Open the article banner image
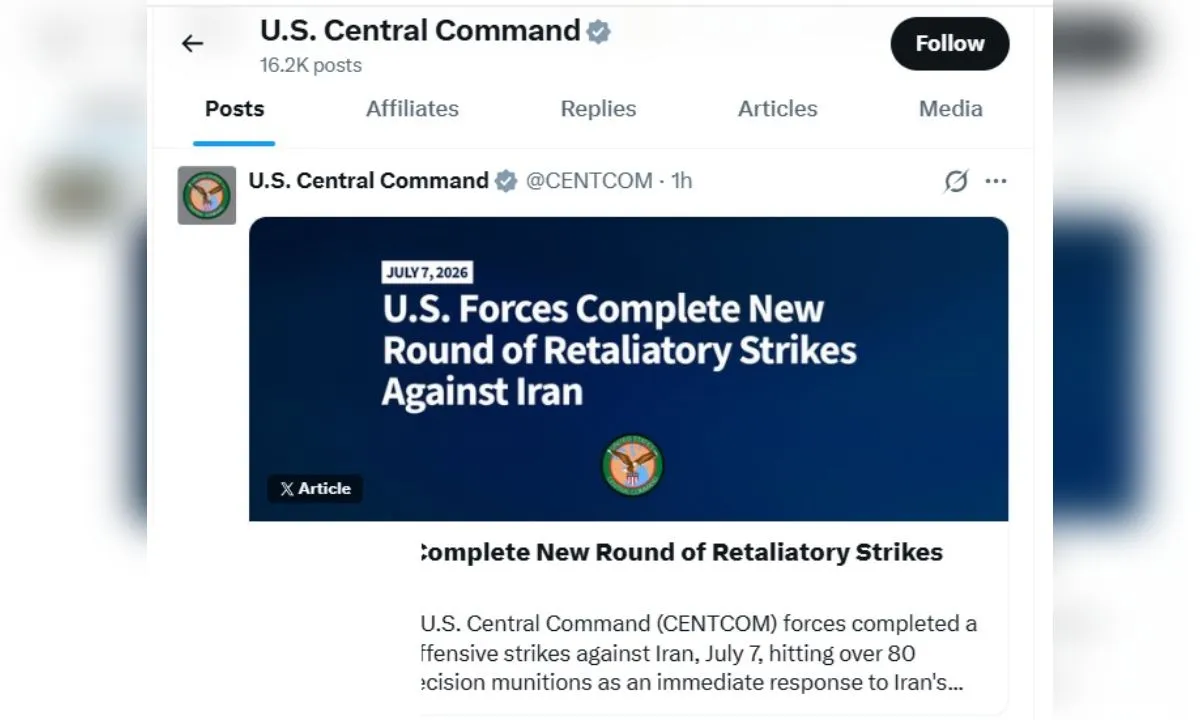Screen dimensions: 1200x720 628,369
